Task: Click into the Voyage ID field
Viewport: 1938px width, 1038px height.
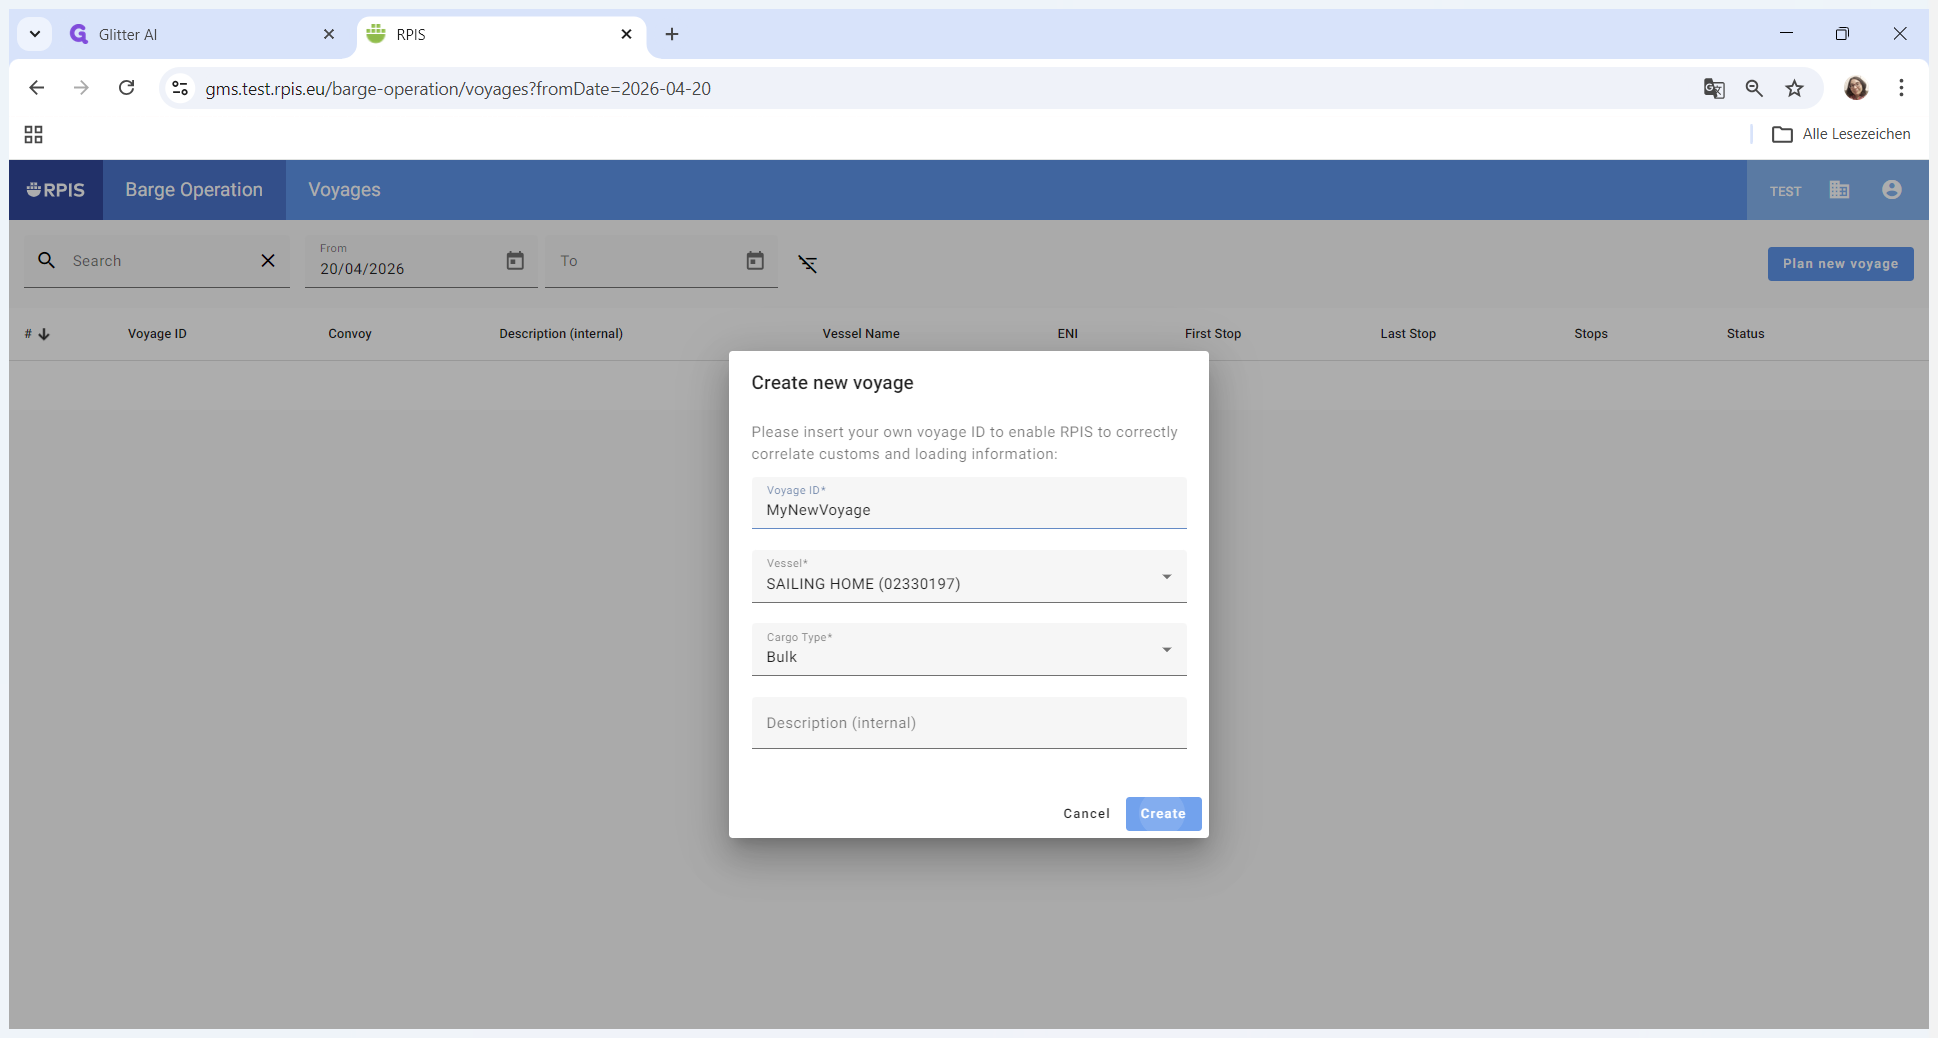Action: click(x=968, y=510)
